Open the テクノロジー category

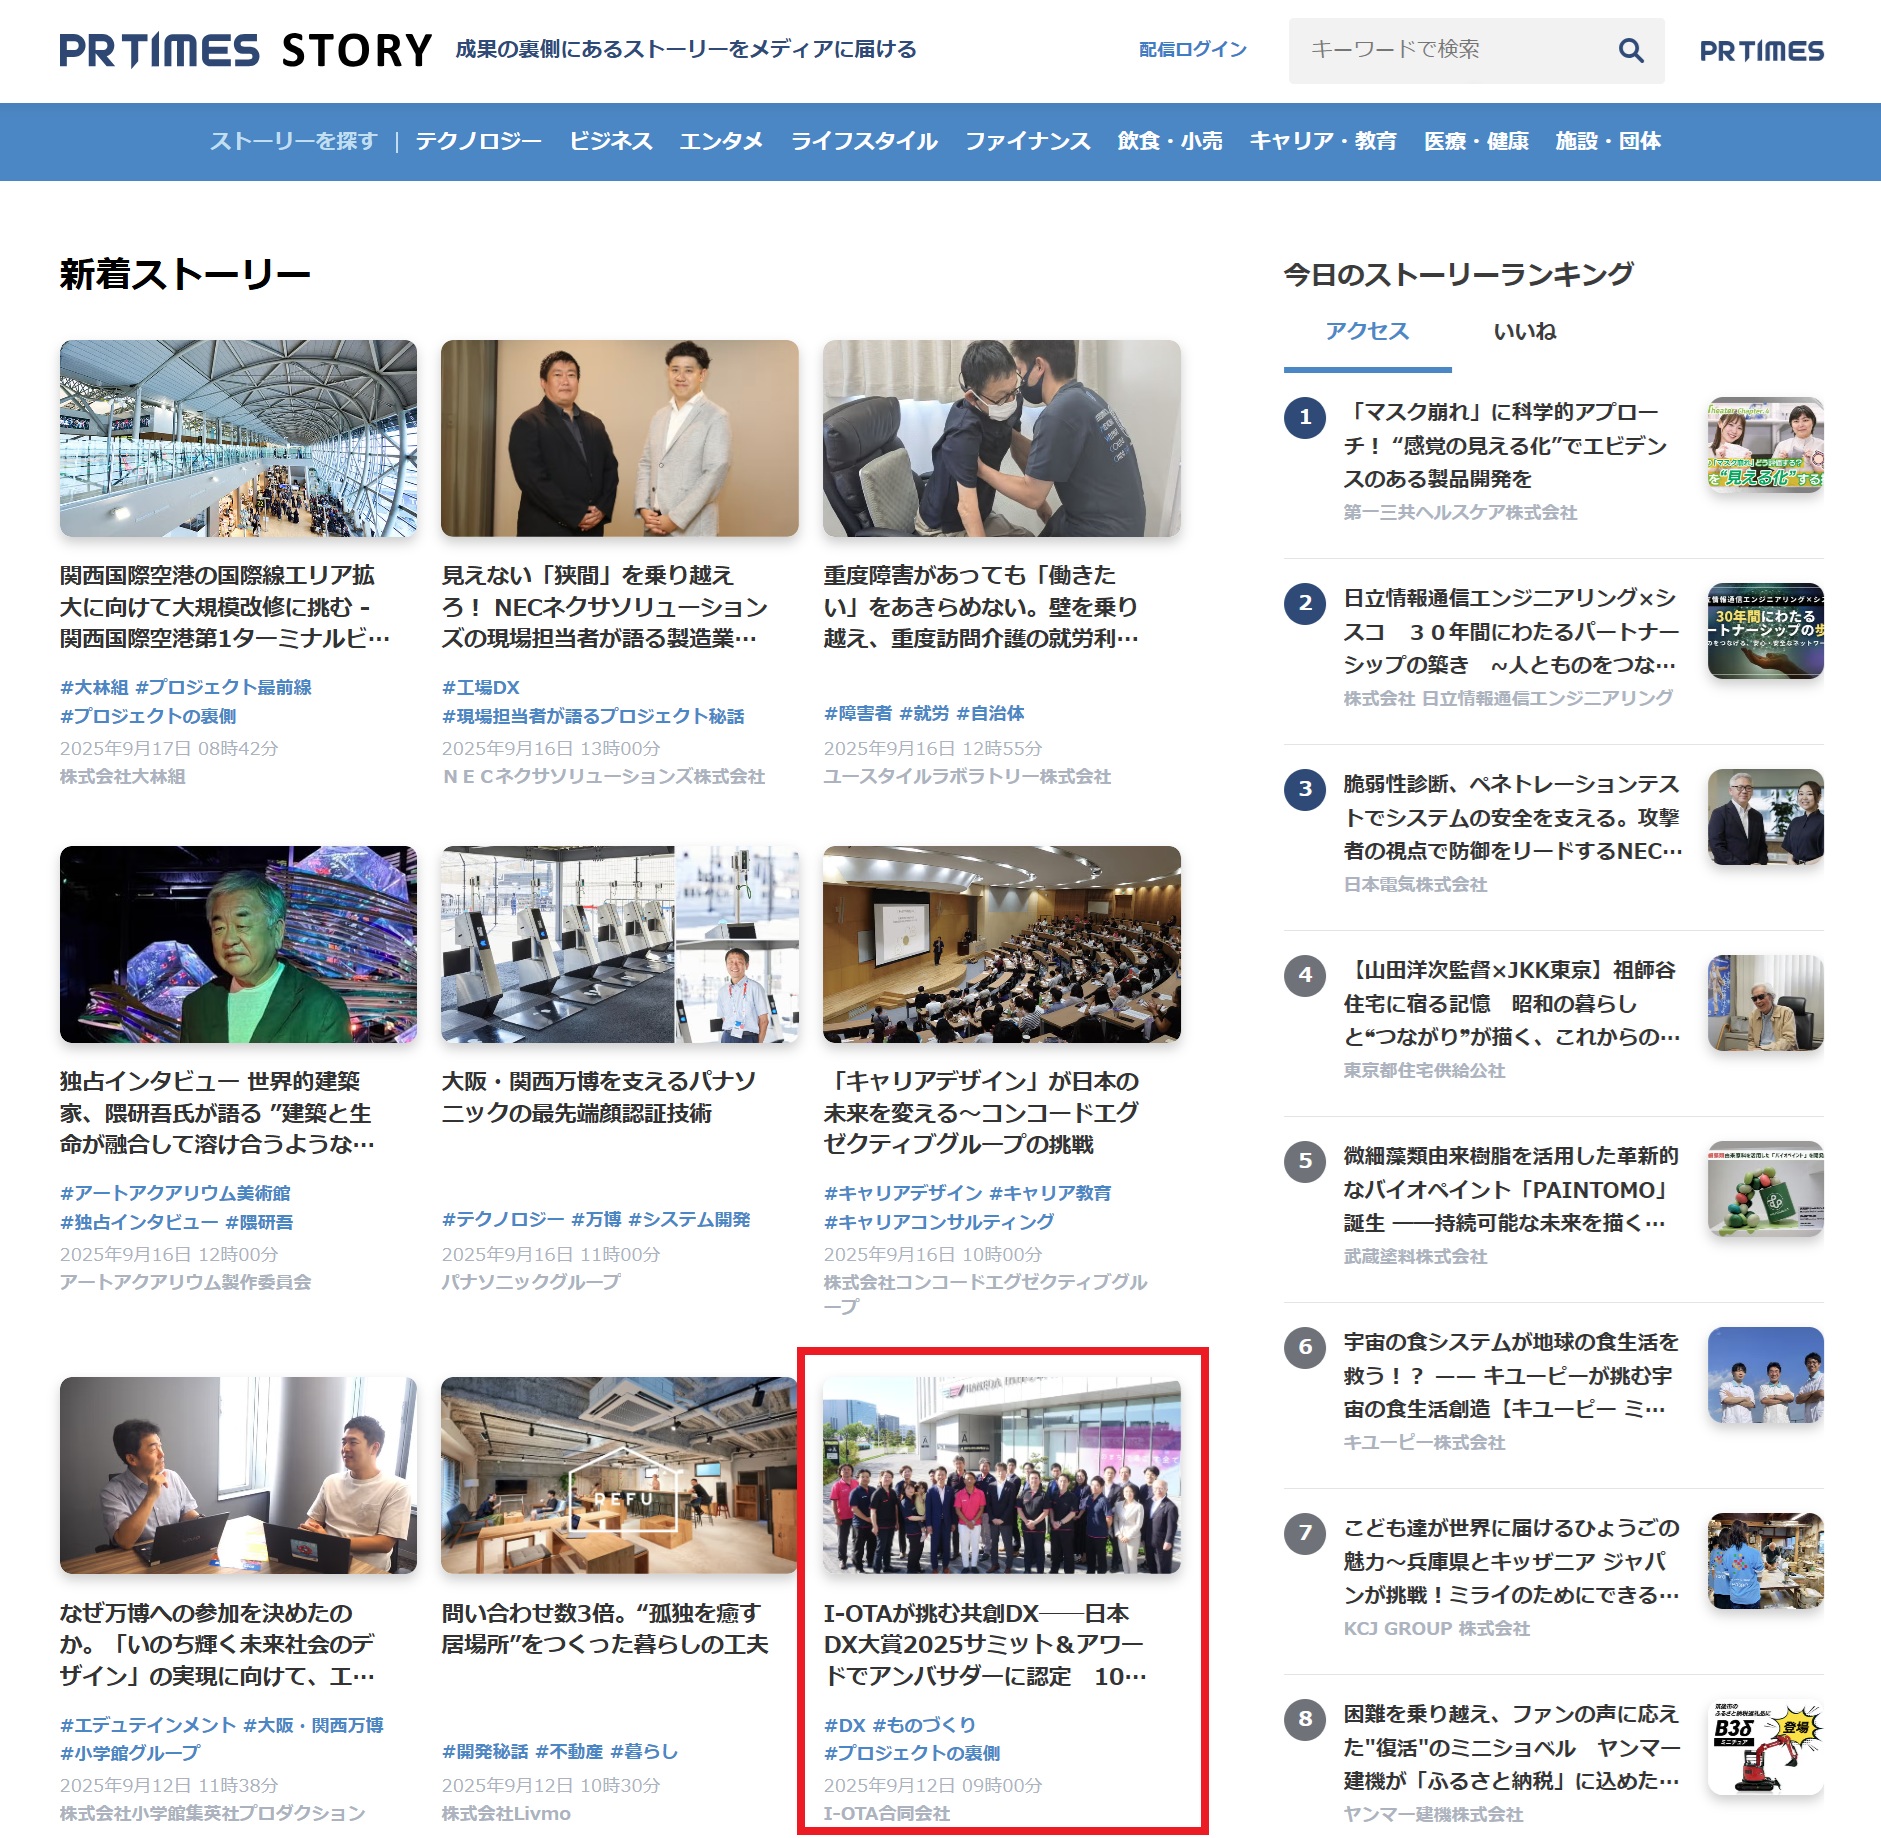[478, 141]
